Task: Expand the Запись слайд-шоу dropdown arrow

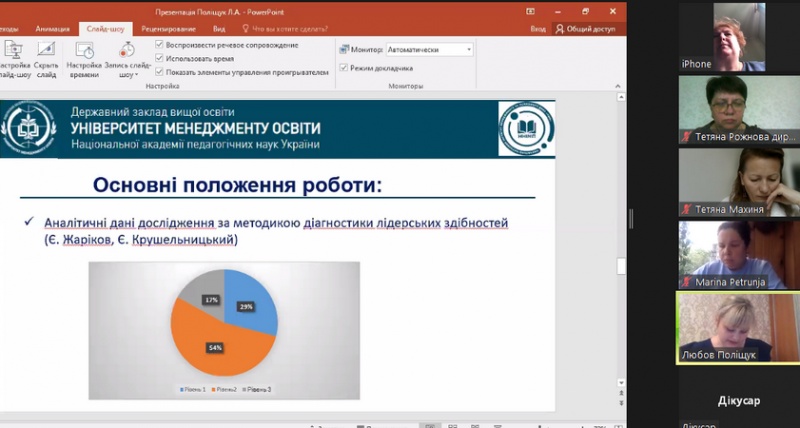Action: click(137, 75)
